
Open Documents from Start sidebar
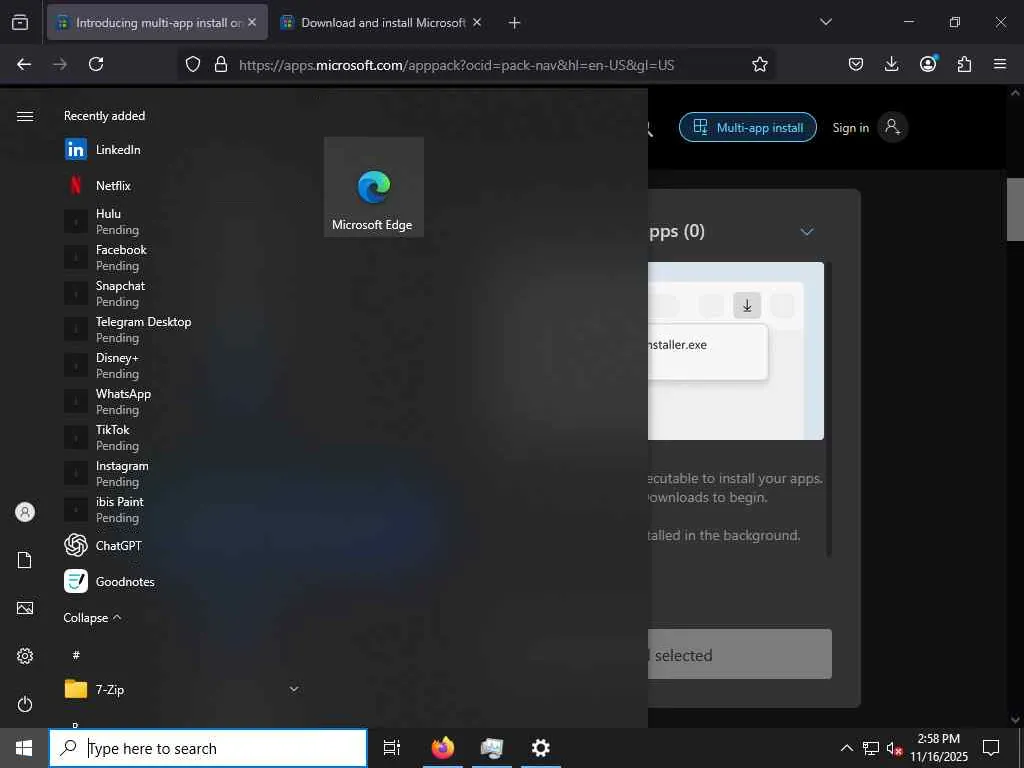coord(25,560)
